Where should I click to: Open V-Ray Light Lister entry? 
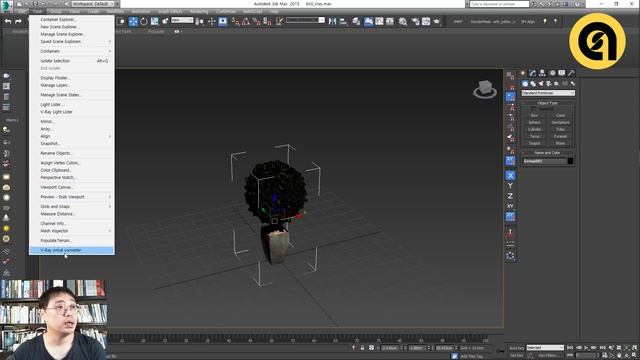pyautogui.click(x=71, y=112)
